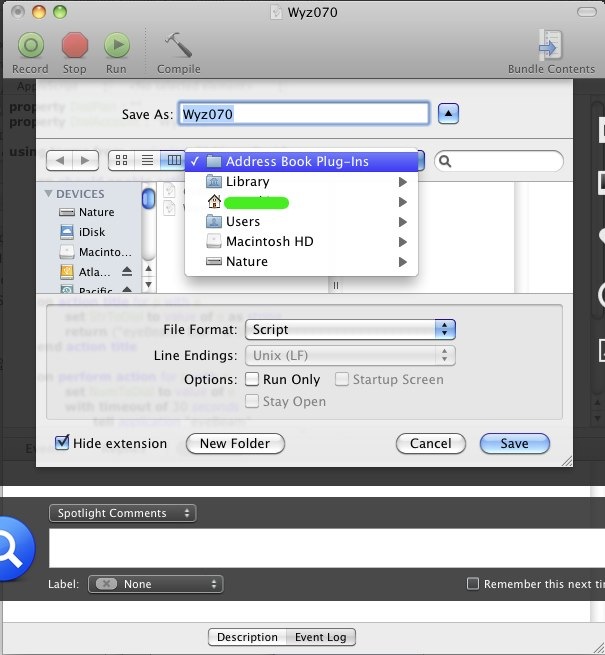
Task: Choose Users from the path menu
Action: 301,222
